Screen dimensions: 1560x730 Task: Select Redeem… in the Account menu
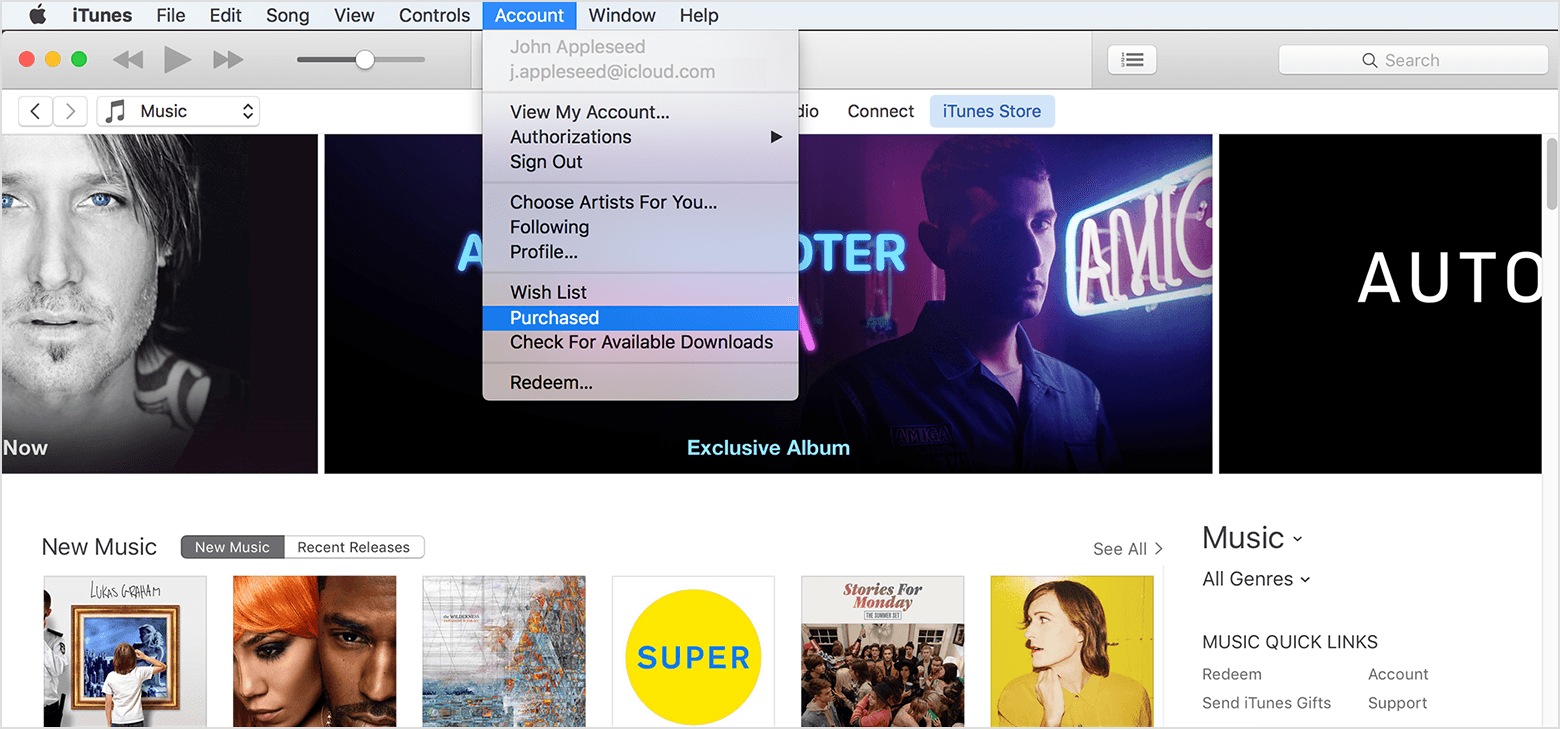click(551, 382)
